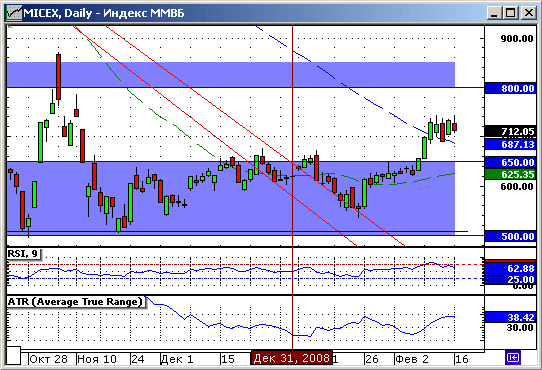Click the chart icon in the title bar

(x=14, y=13)
